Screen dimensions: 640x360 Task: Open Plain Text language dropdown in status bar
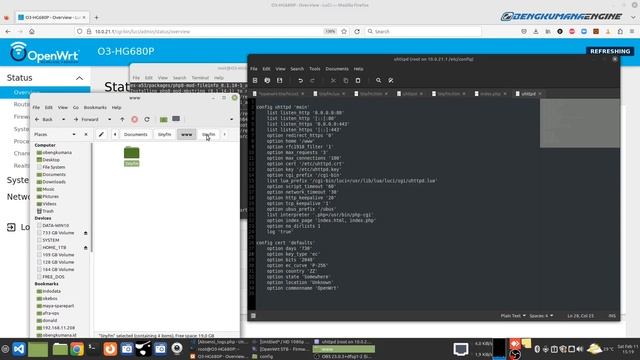513,316
